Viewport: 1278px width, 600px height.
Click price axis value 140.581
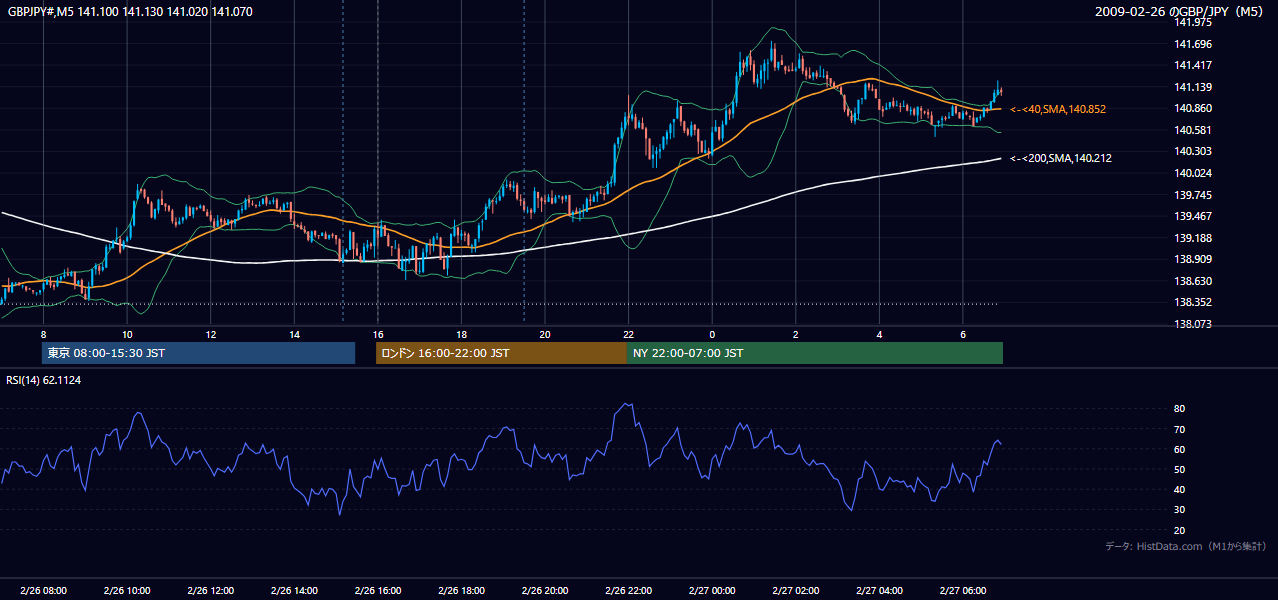tap(1192, 130)
